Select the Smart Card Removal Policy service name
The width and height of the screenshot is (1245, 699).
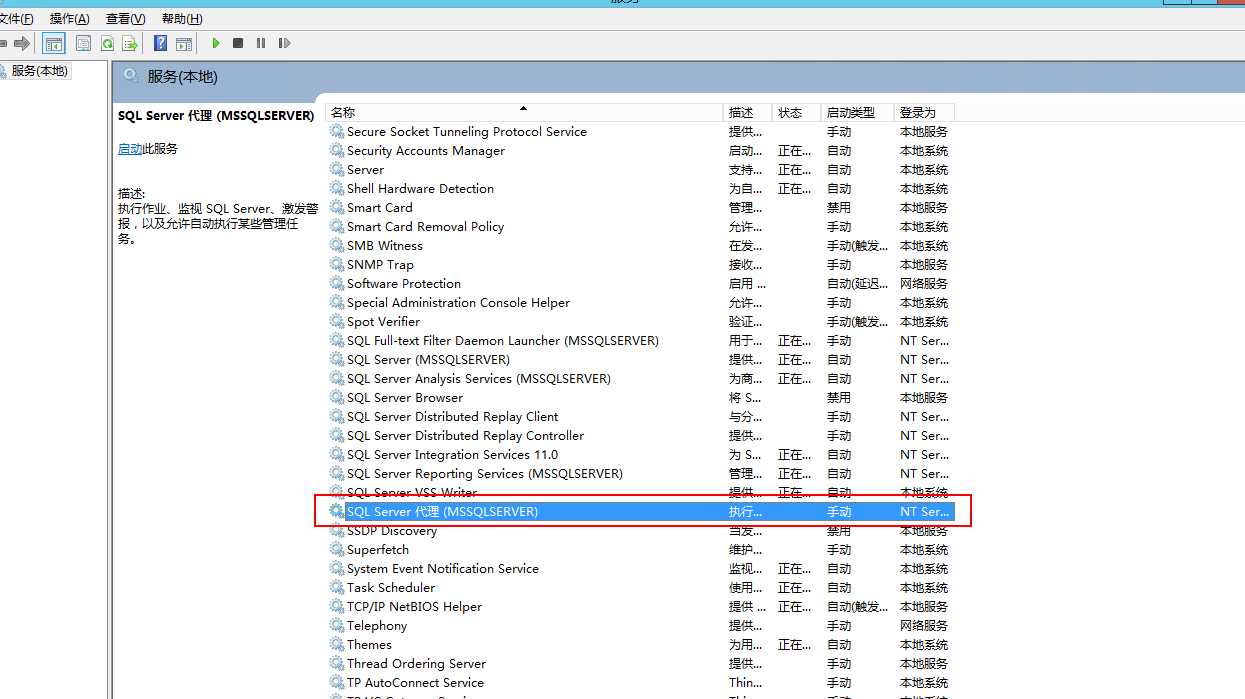[x=426, y=227]
